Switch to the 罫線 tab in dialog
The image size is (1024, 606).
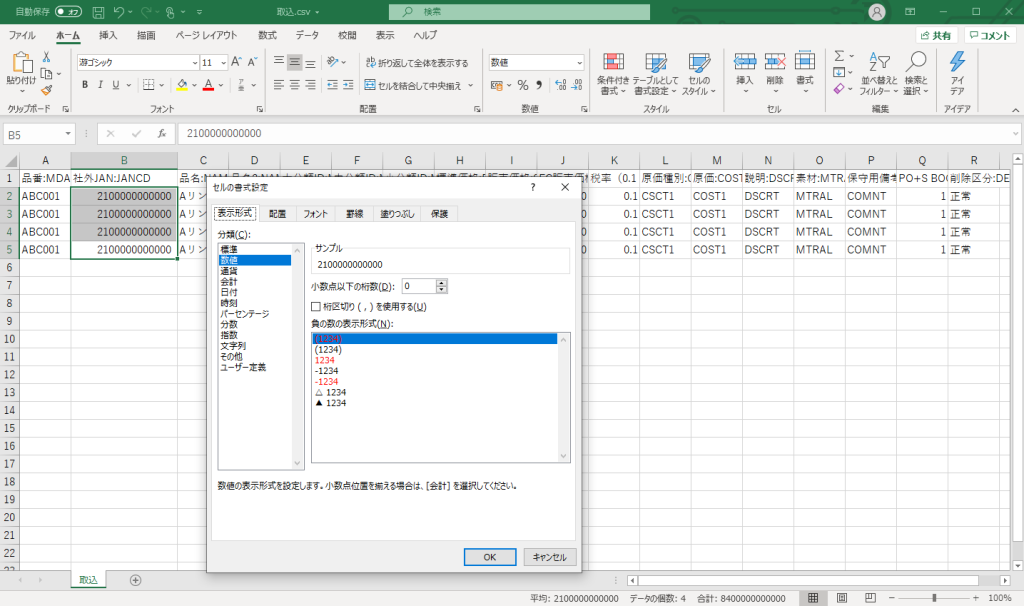(x=355, y=213)
